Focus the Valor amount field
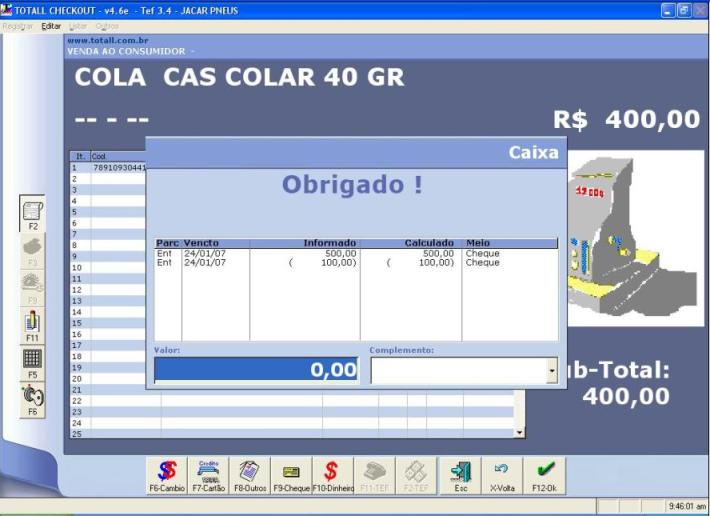The height and width of the screenshot is (516, 710). tap(256, 370)
